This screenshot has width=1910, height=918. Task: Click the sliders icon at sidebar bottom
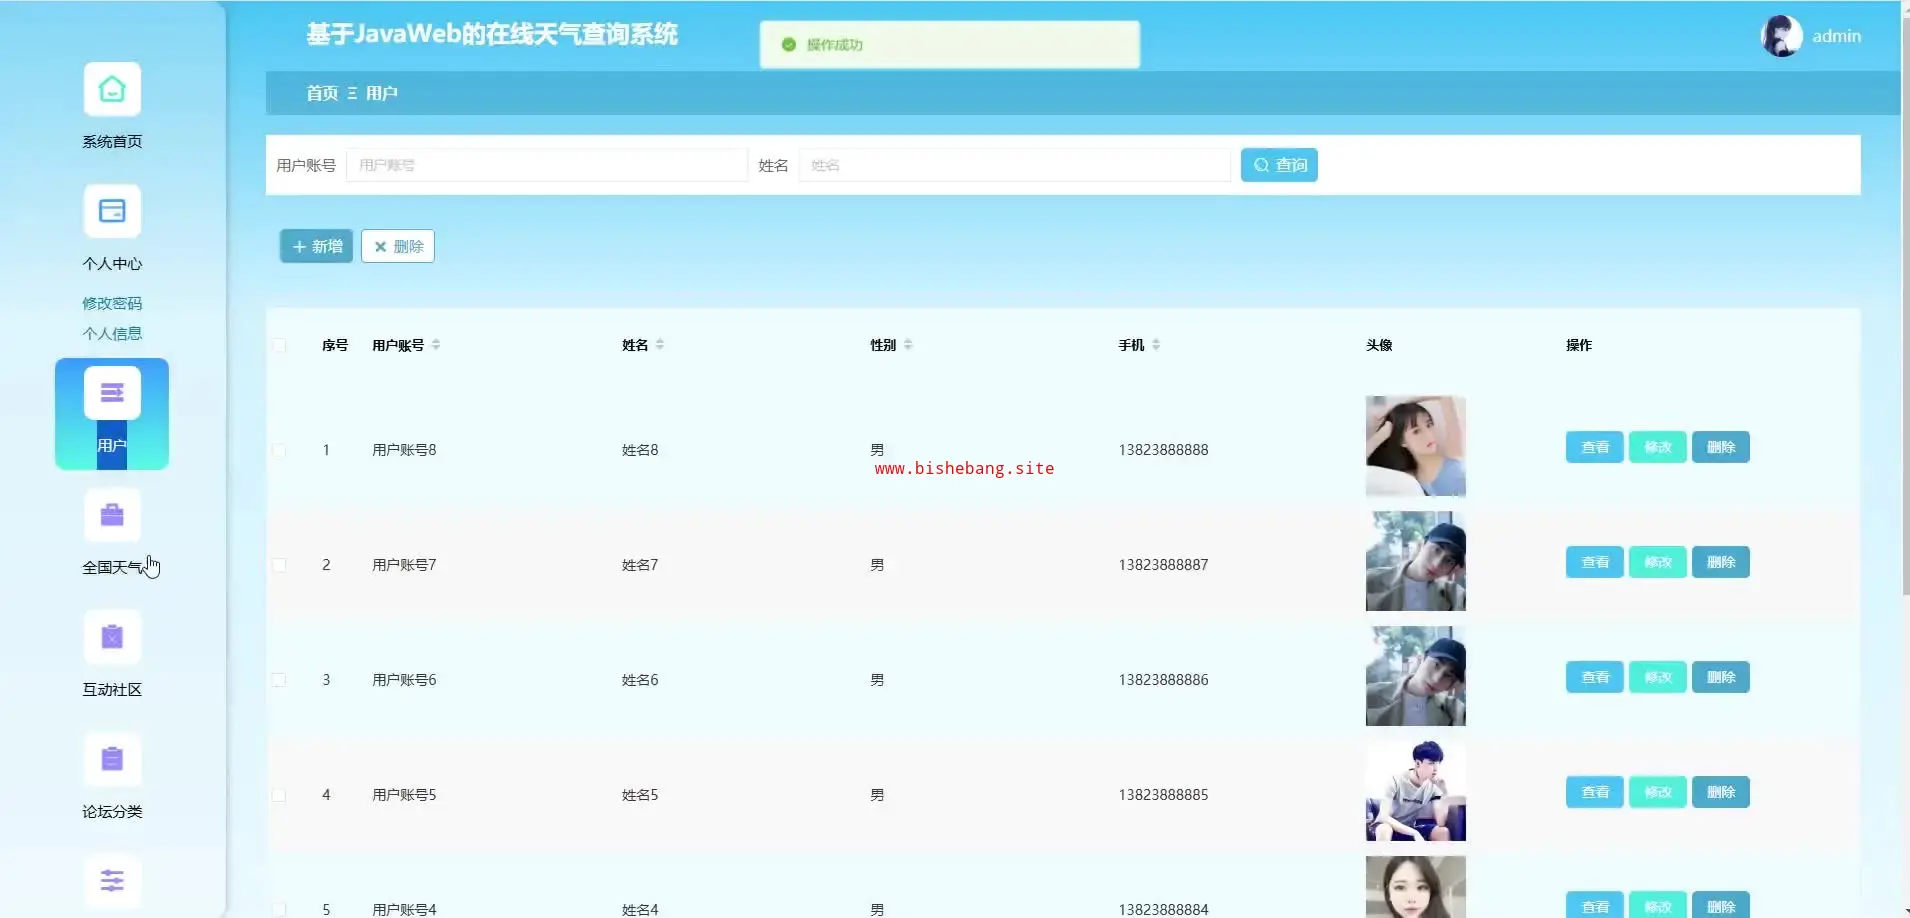[112, 881]
